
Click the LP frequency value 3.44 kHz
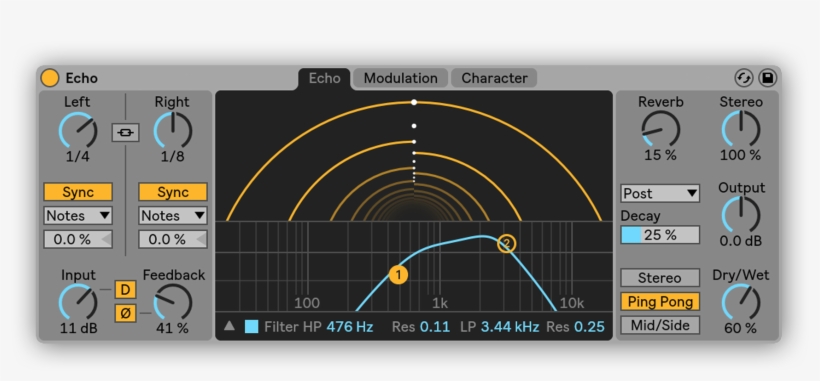(x=510, y=327)
